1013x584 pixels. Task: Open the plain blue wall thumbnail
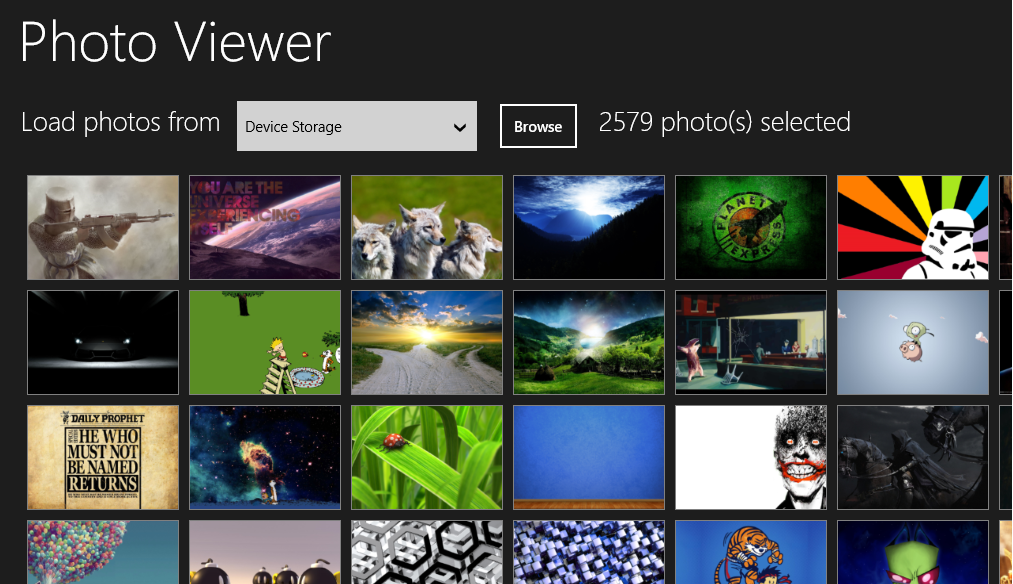tap(589, 457)
